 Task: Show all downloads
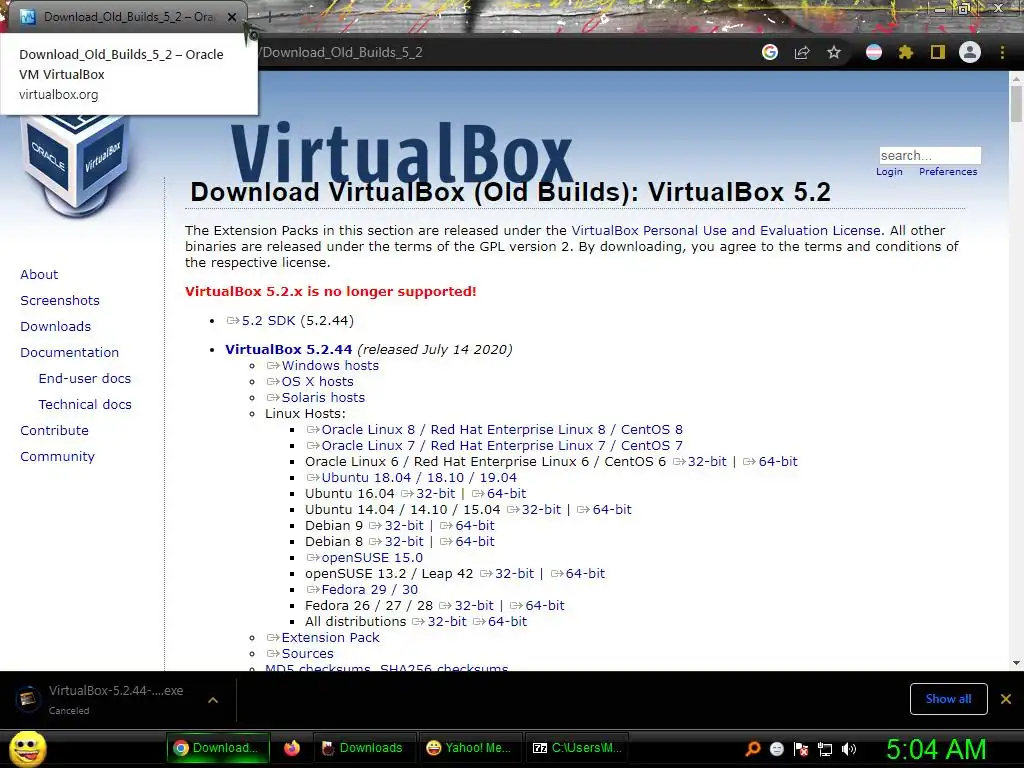948,699
